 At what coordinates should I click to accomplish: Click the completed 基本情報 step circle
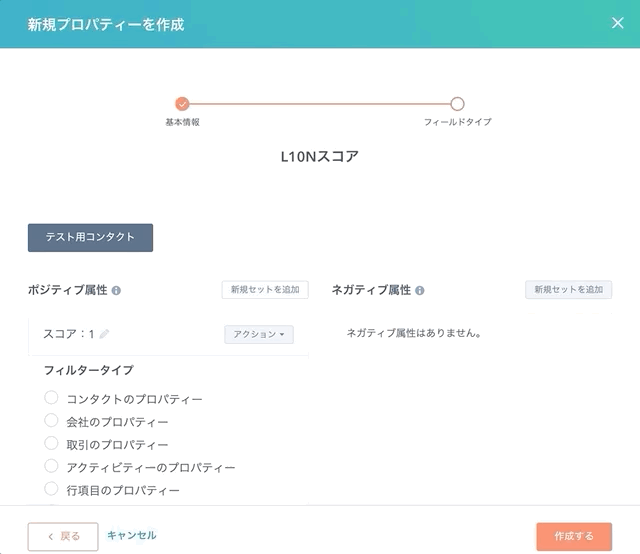[x=182, y=104]
